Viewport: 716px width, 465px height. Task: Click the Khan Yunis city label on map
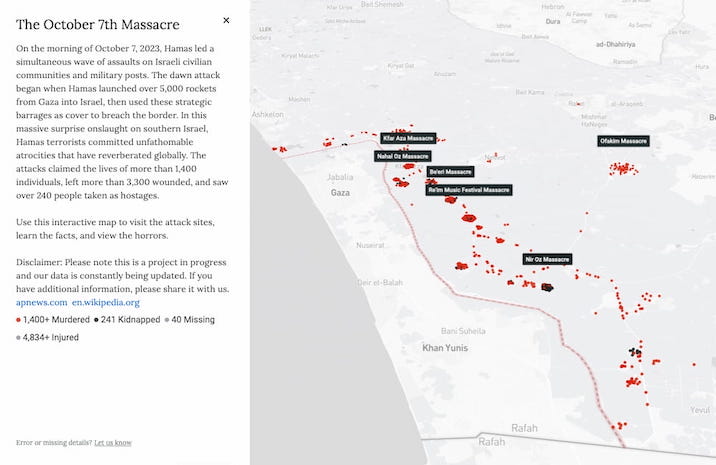click(x=445, y=348)
